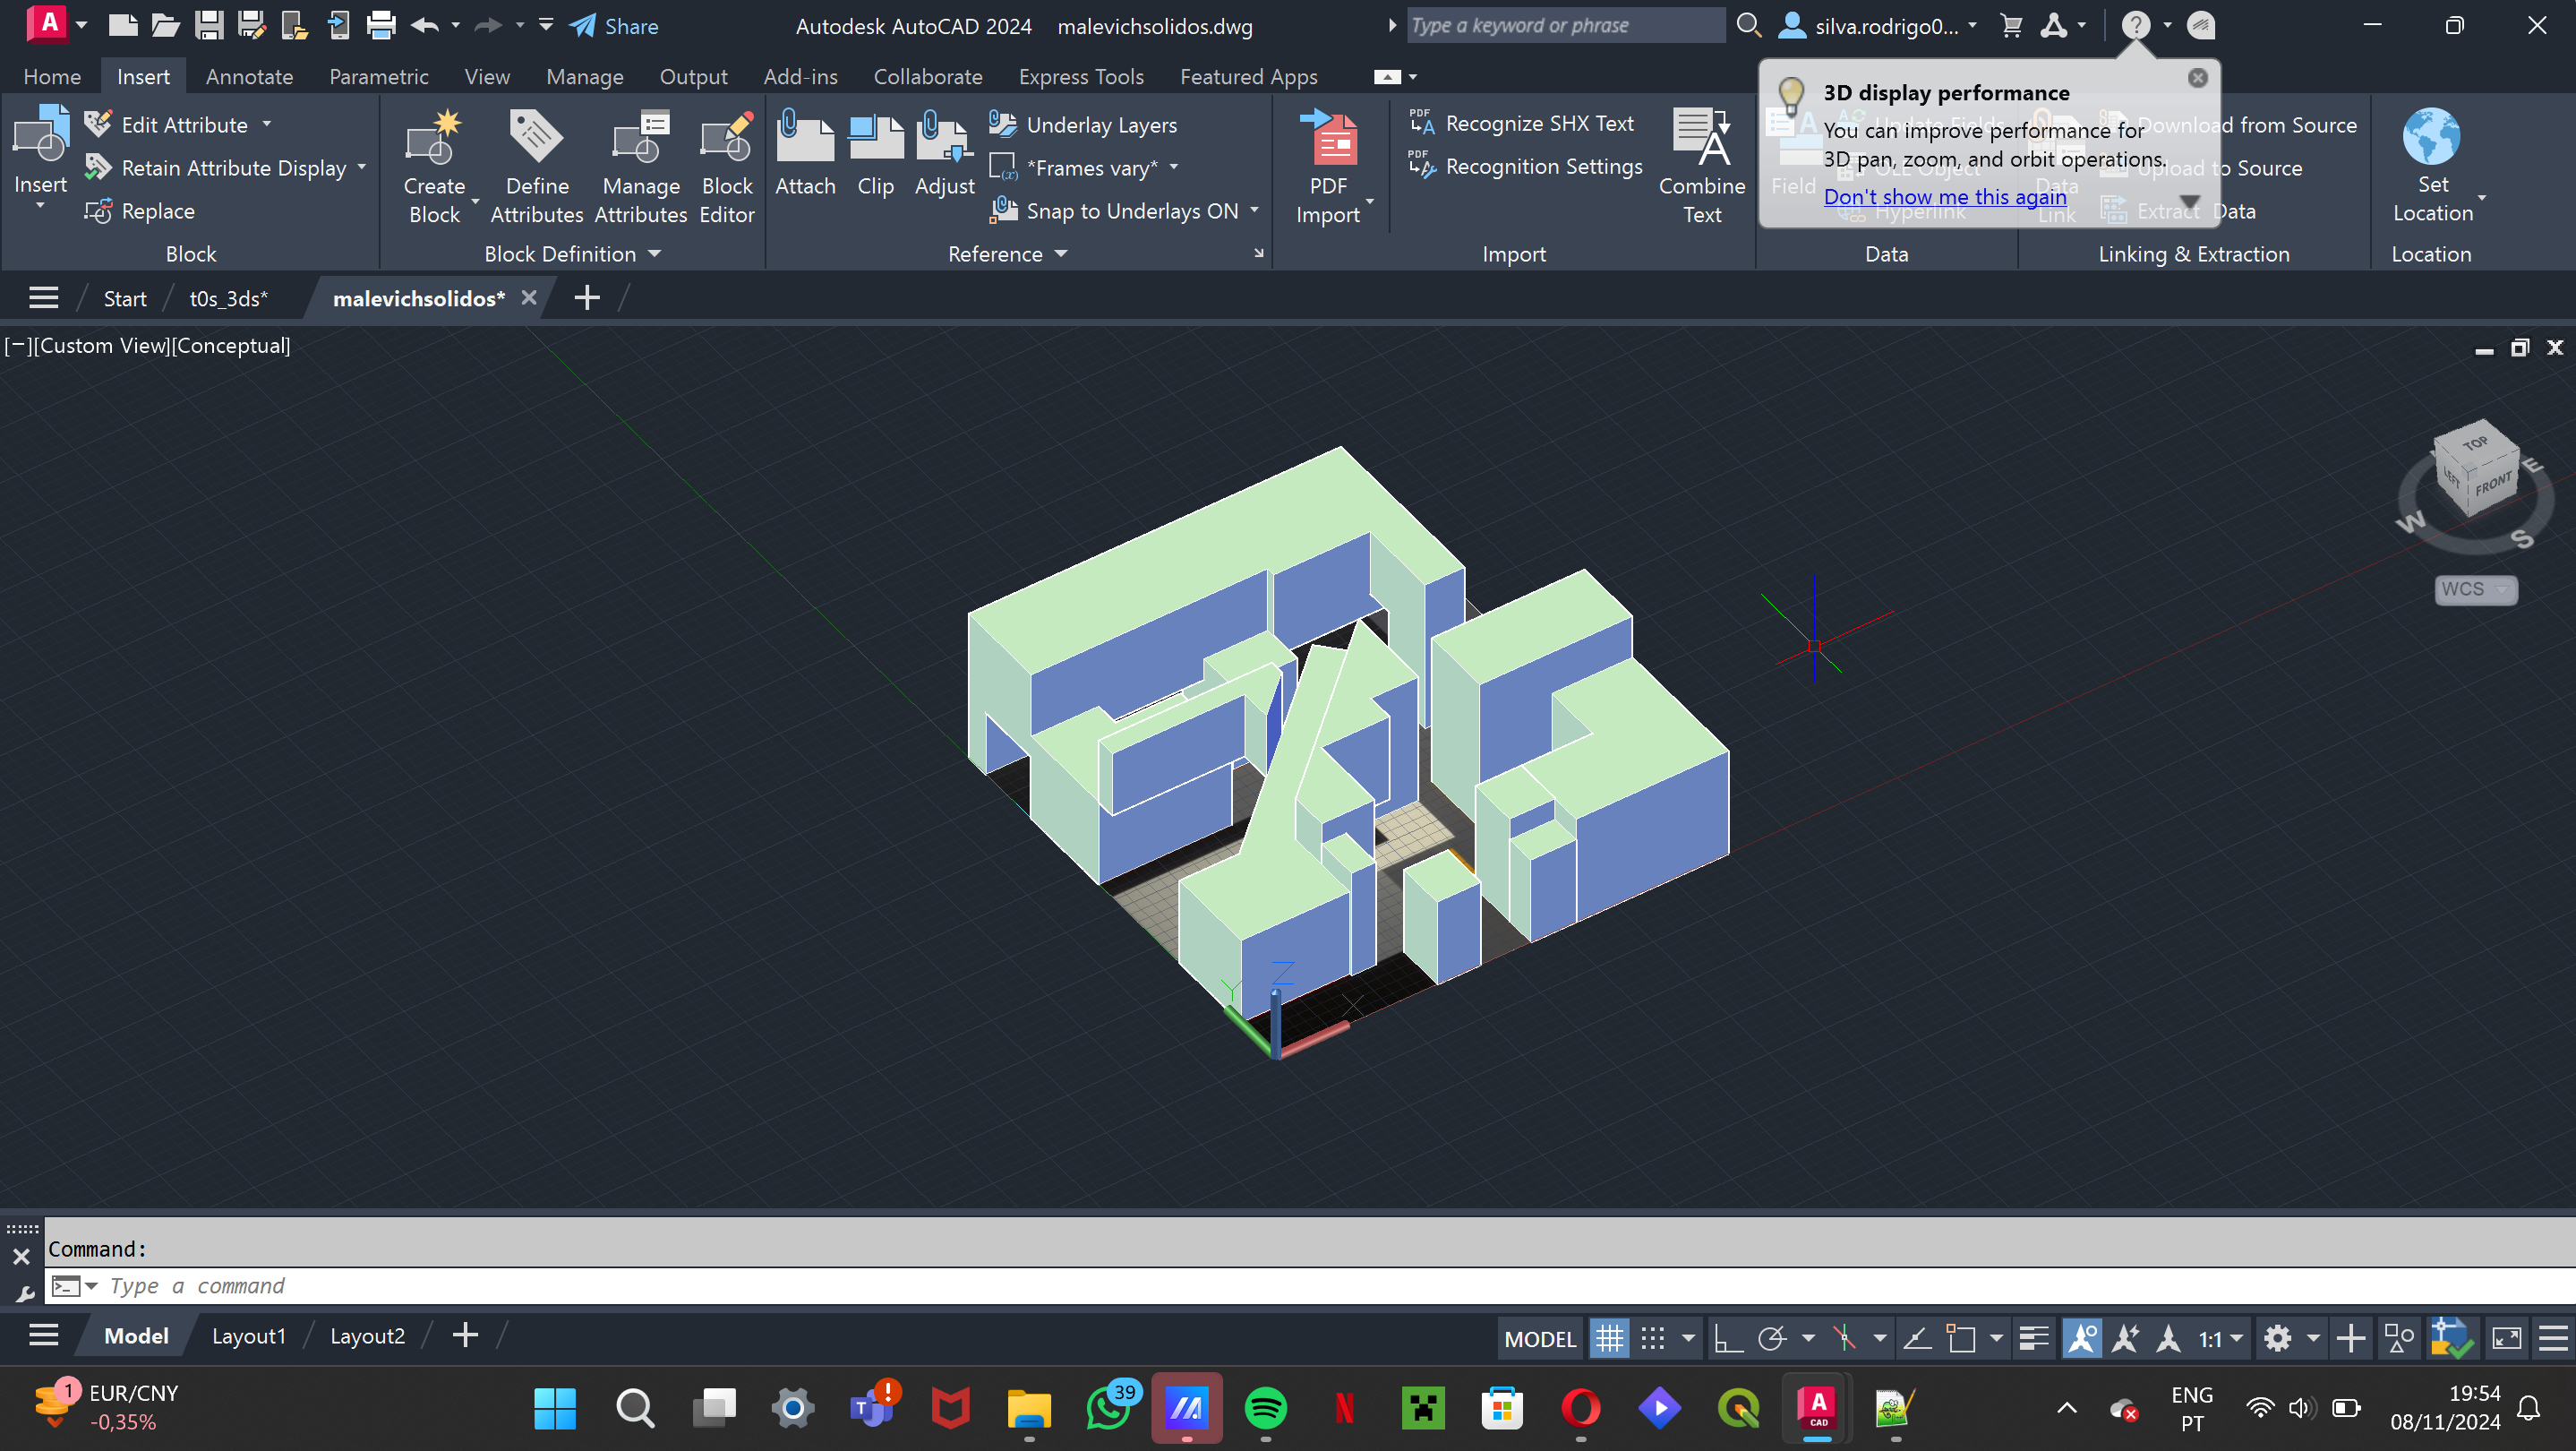Image resolution: width=2576 pixels, height=1451 pixels.
Task: Add a new drawing tab with plus button
Action: (587, 297)
